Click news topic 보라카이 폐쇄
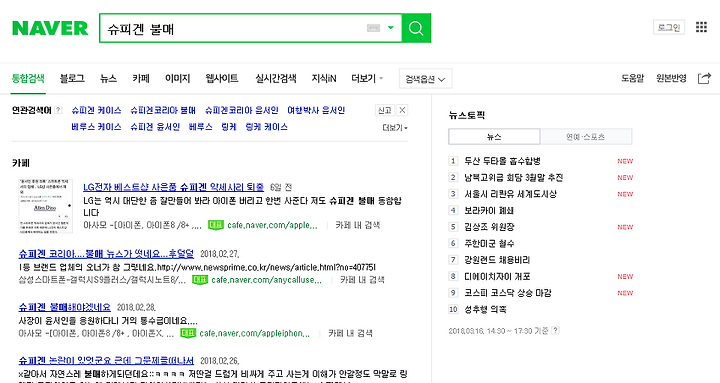Image resolution: width=720 pixels, height=383 pixels. [489, 211]
